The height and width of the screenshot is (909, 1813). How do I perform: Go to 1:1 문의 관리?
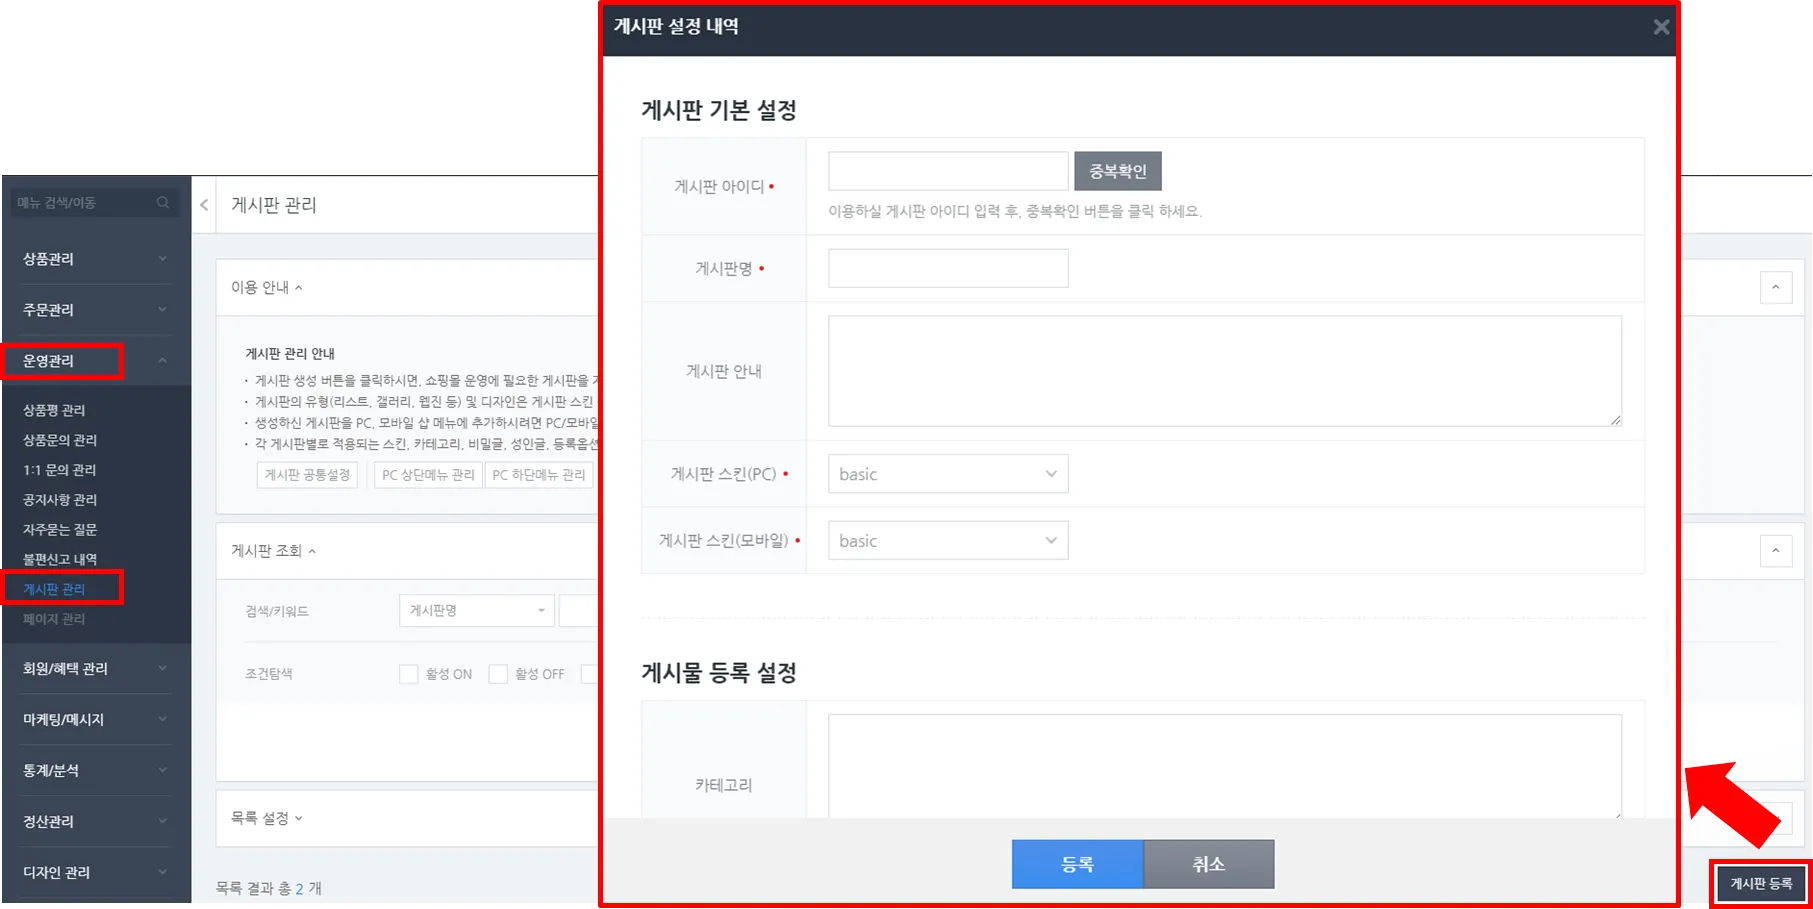tap(59, 470)
